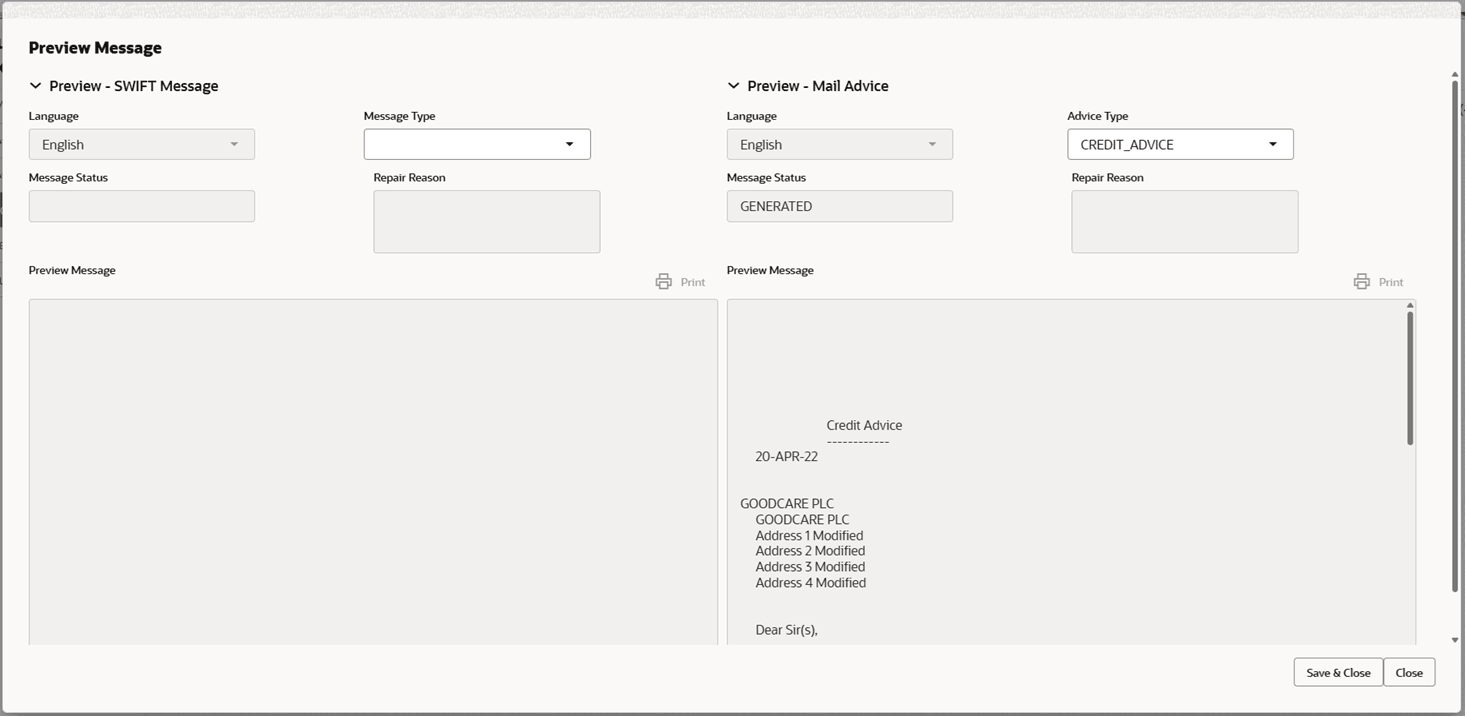The image size is (1467, 717).
Task: Click the GENERATED Message Status field
Action: coord(840,206)
